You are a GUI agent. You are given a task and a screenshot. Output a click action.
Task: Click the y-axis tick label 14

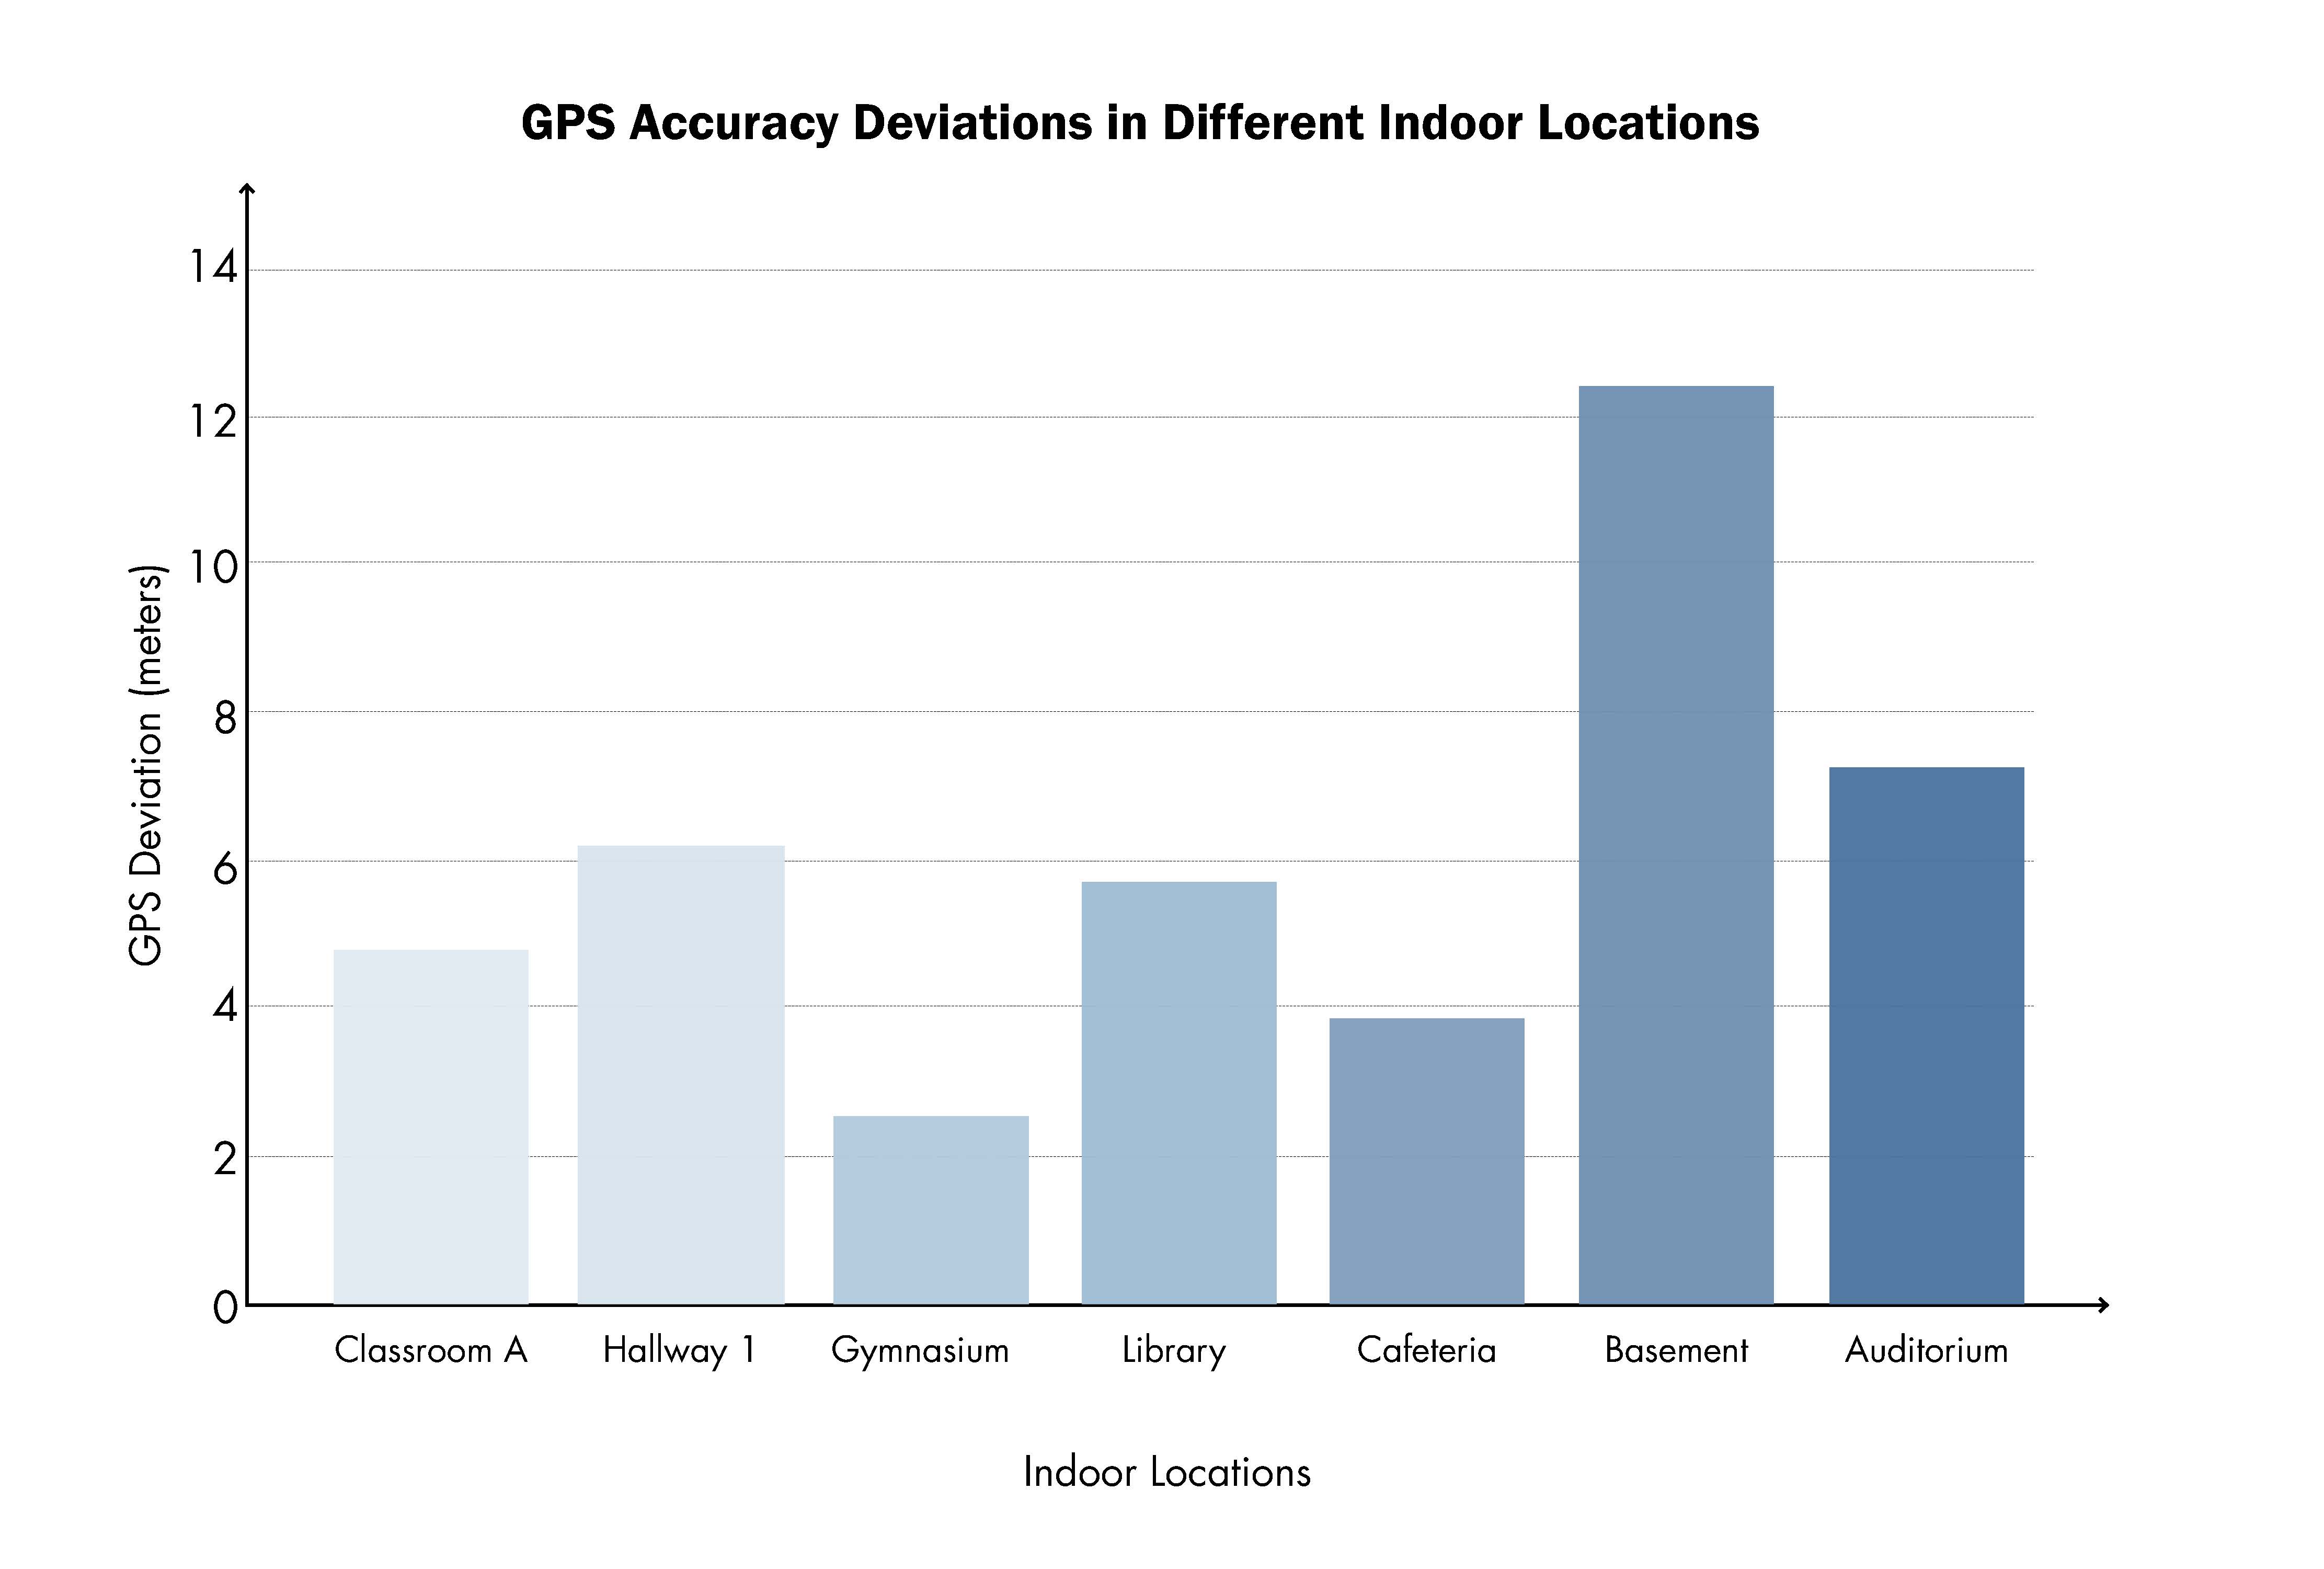coord(213,267)
